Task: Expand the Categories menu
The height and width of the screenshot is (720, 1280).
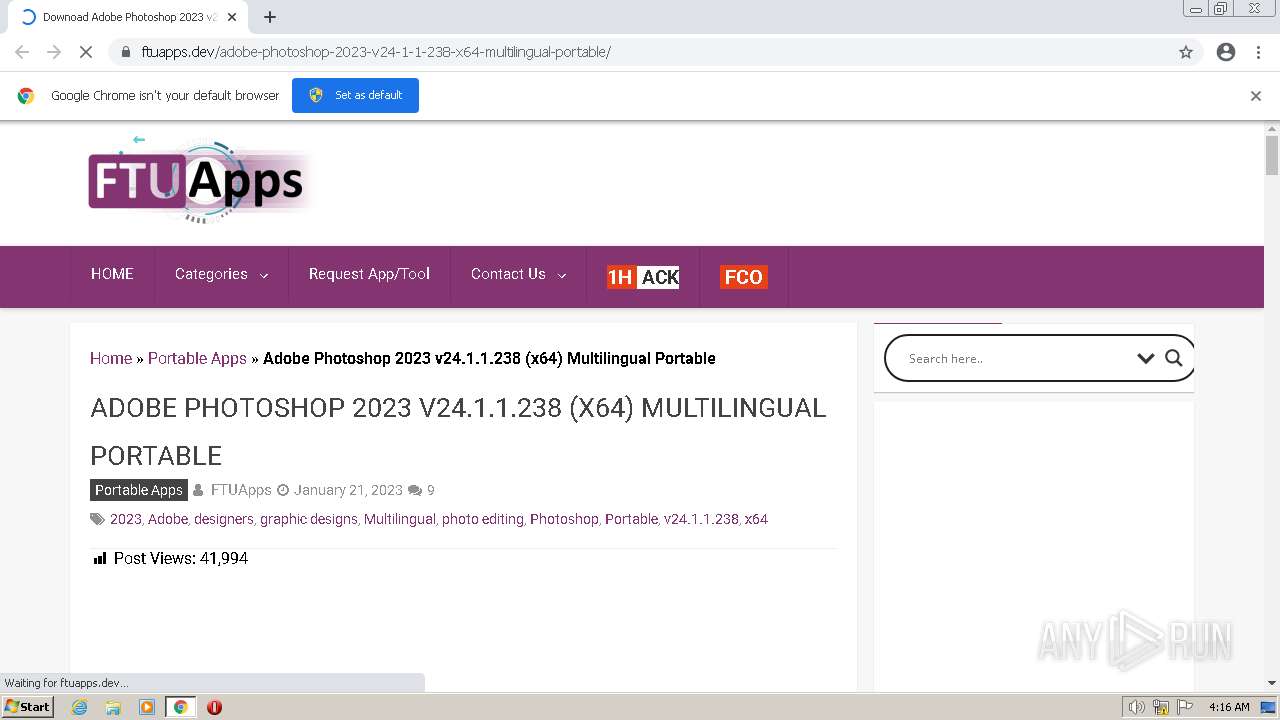Action: [221, 274]
